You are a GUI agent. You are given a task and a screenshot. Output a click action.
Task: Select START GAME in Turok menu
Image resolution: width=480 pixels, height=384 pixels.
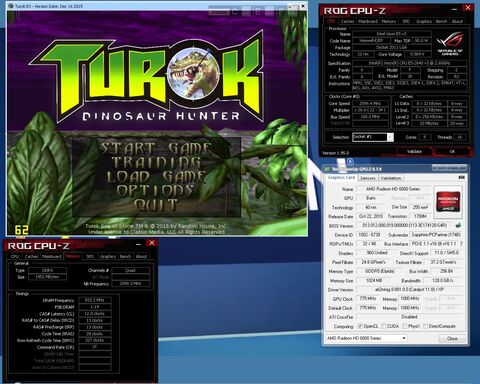(156, 149)
